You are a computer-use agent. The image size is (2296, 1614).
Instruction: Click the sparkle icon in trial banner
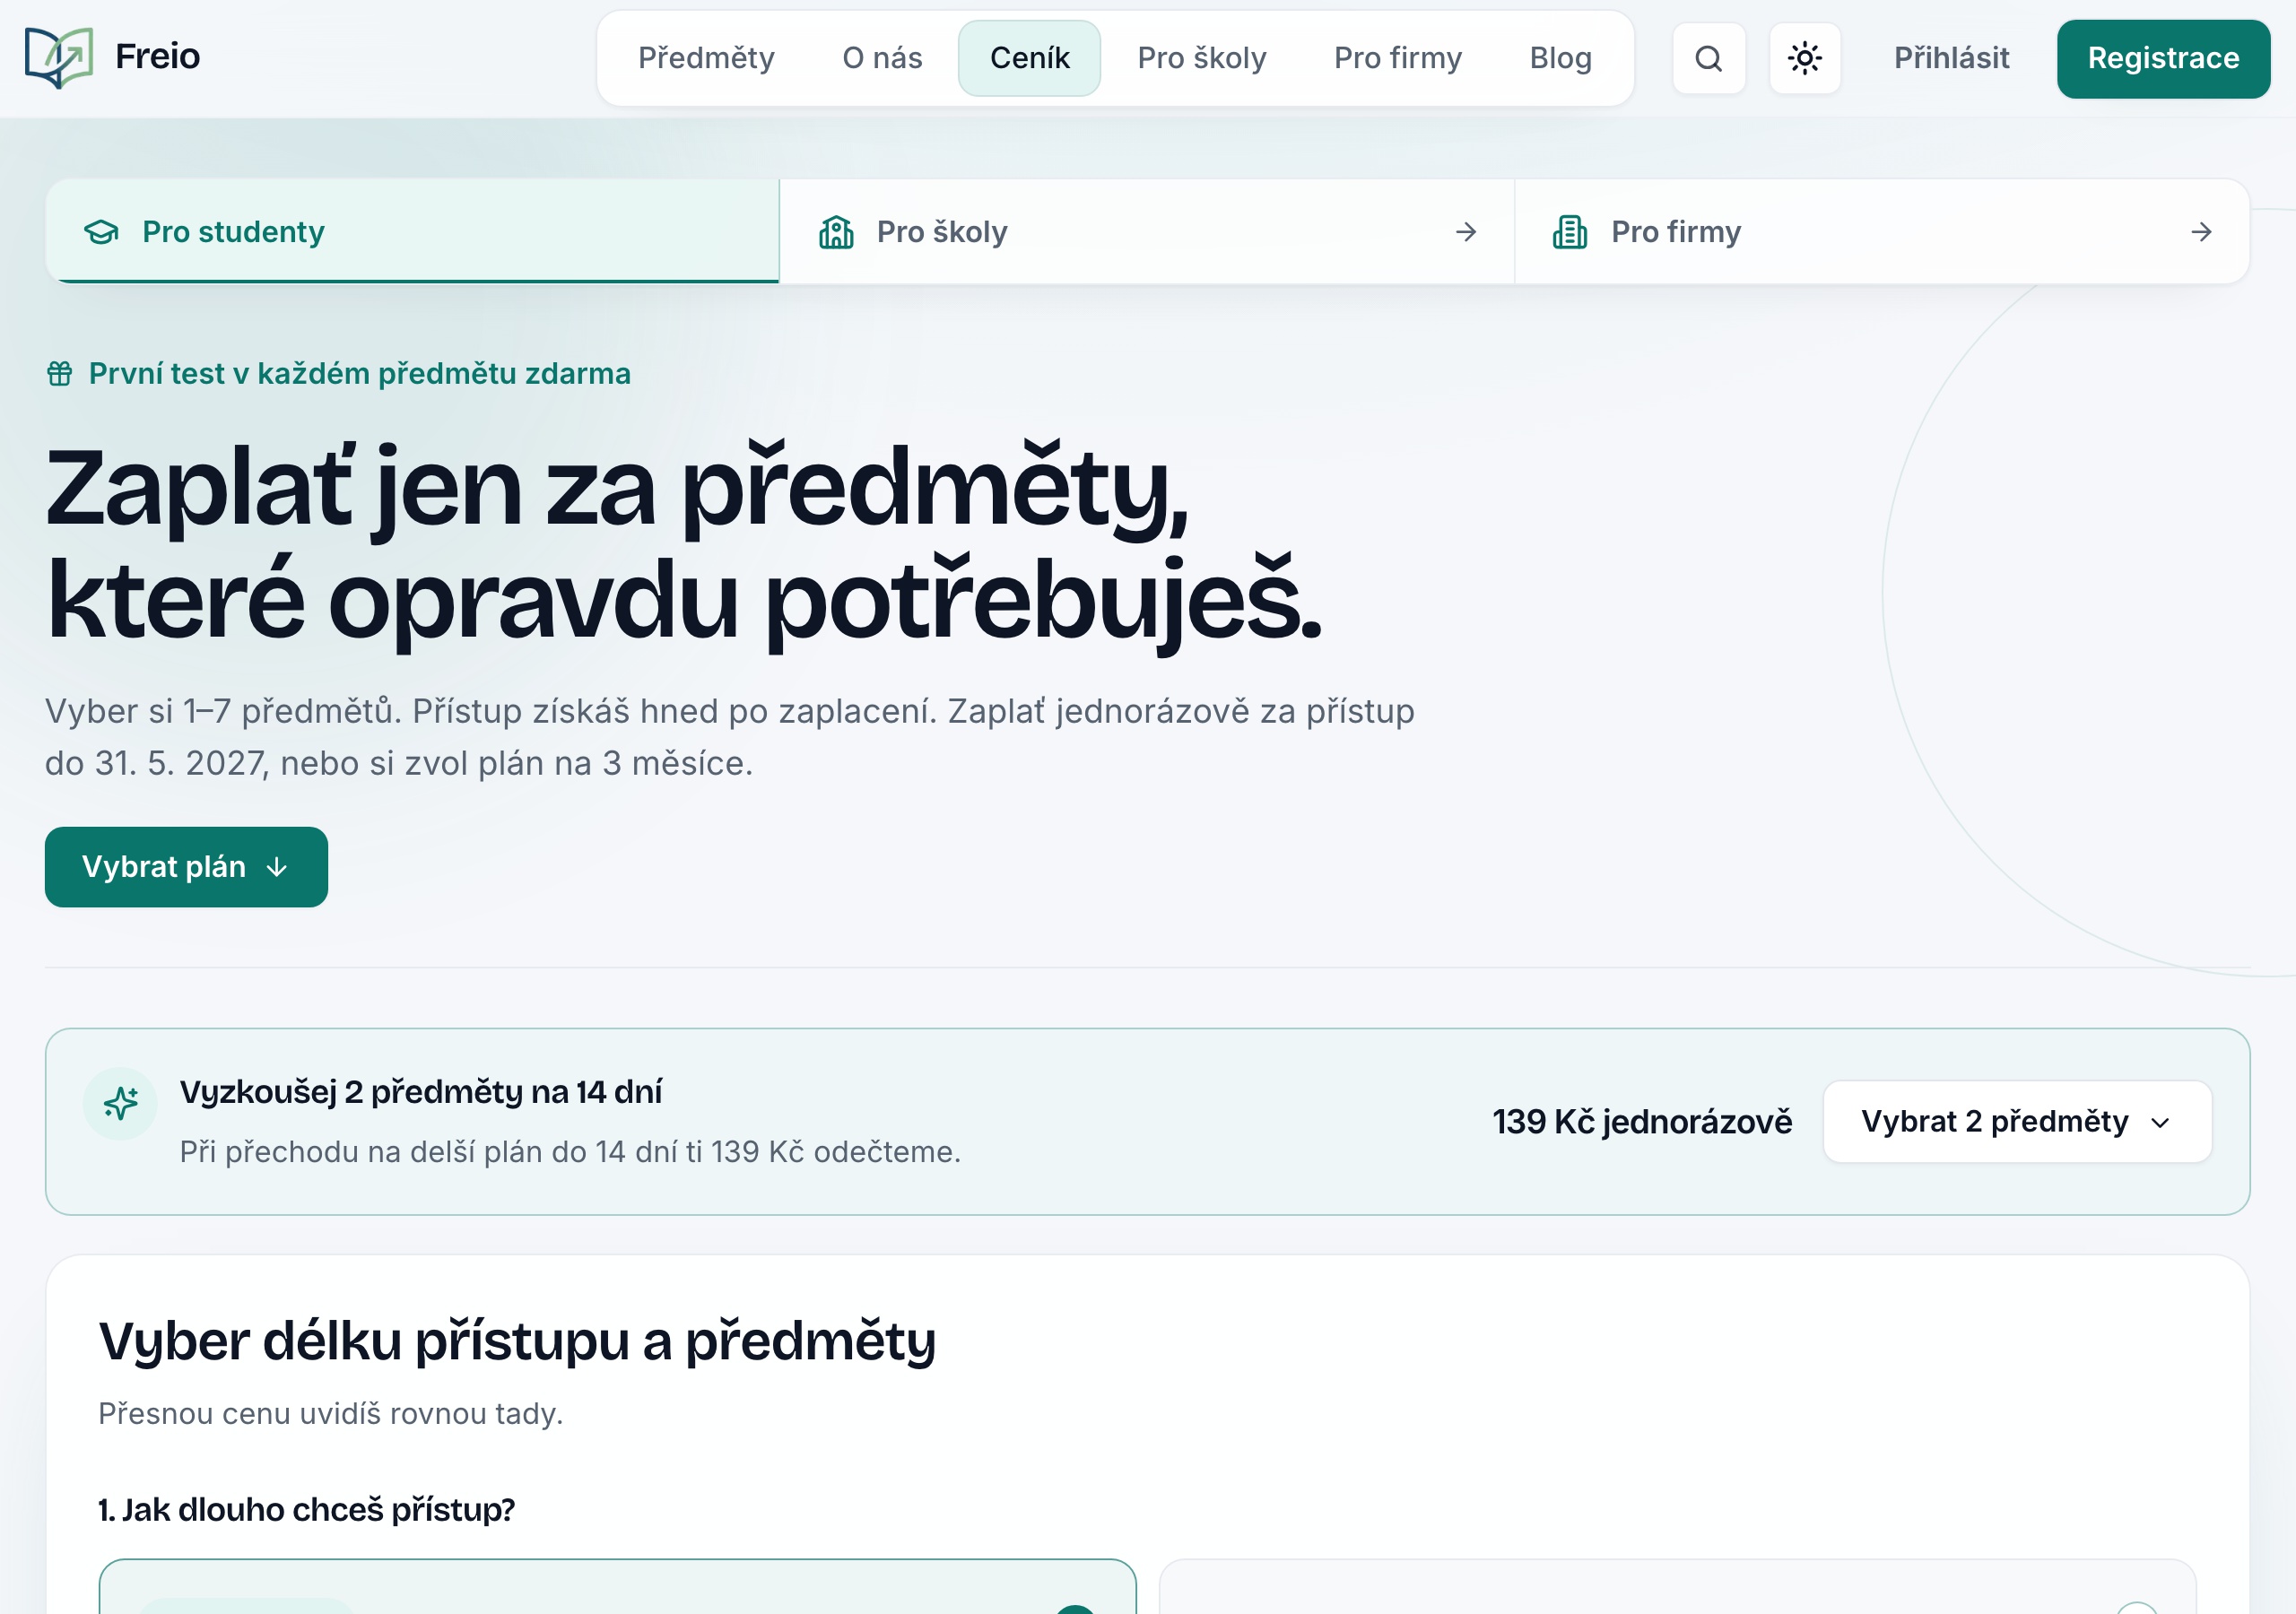point(121,1104)
